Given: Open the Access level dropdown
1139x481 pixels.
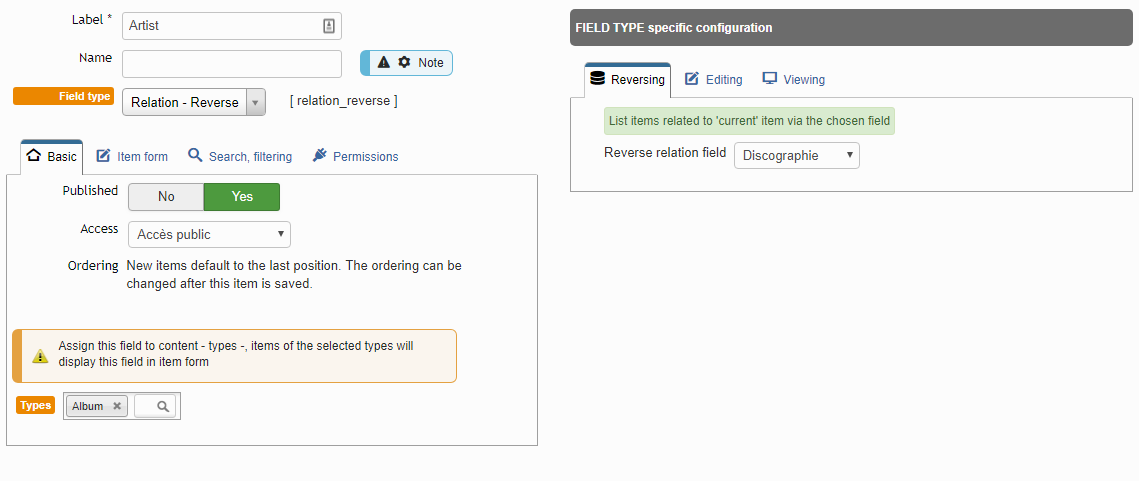Looking at the screenshot, I should [x=209, y=235].
